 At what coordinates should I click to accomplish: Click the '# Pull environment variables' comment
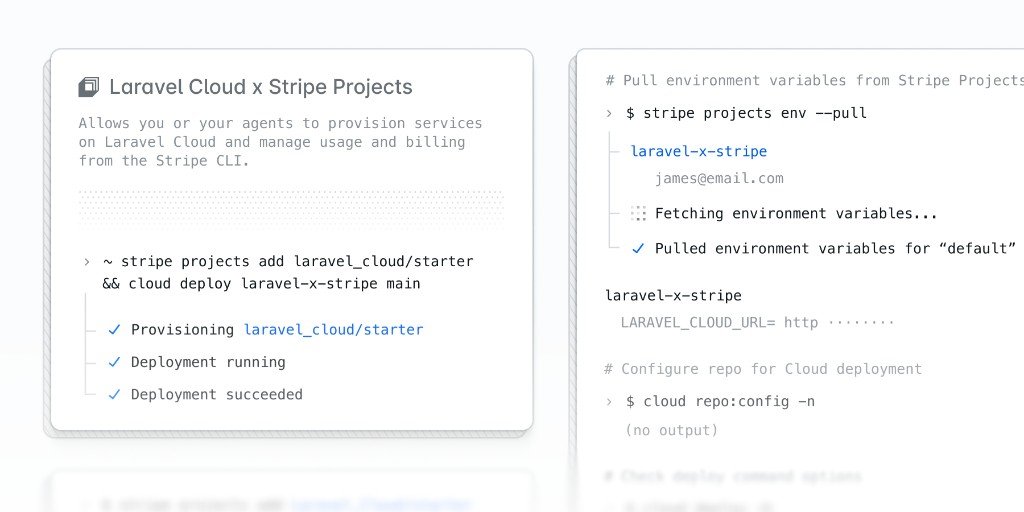814,80
